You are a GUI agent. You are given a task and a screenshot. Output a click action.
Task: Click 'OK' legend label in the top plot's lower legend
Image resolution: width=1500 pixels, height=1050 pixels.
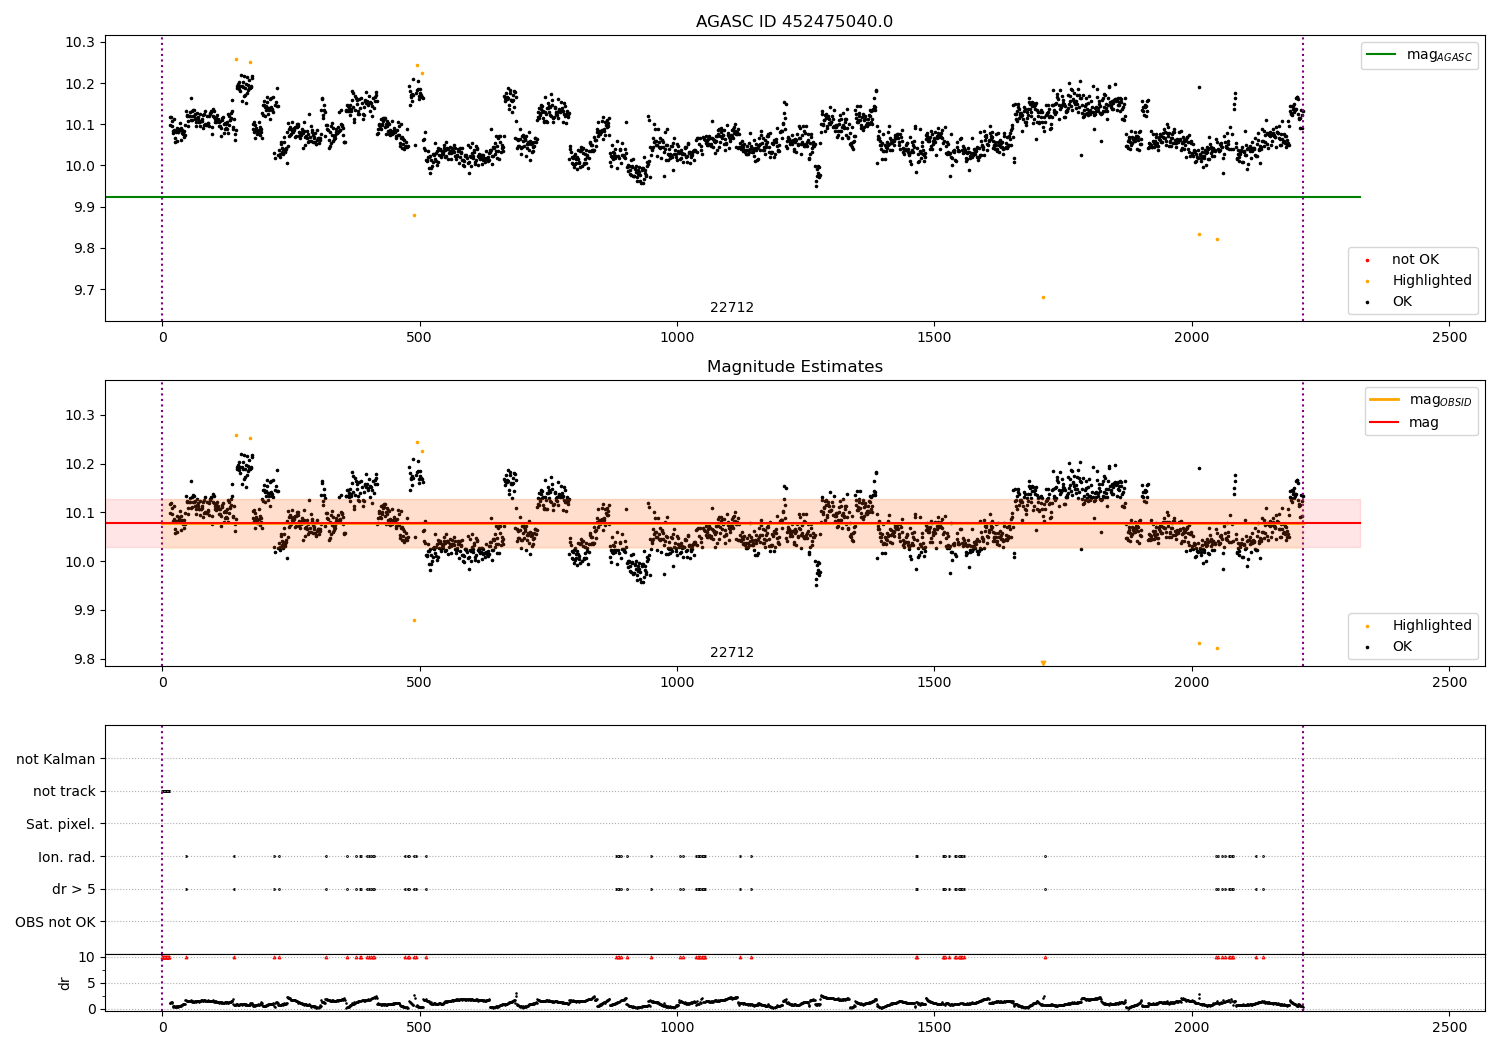1402,302
